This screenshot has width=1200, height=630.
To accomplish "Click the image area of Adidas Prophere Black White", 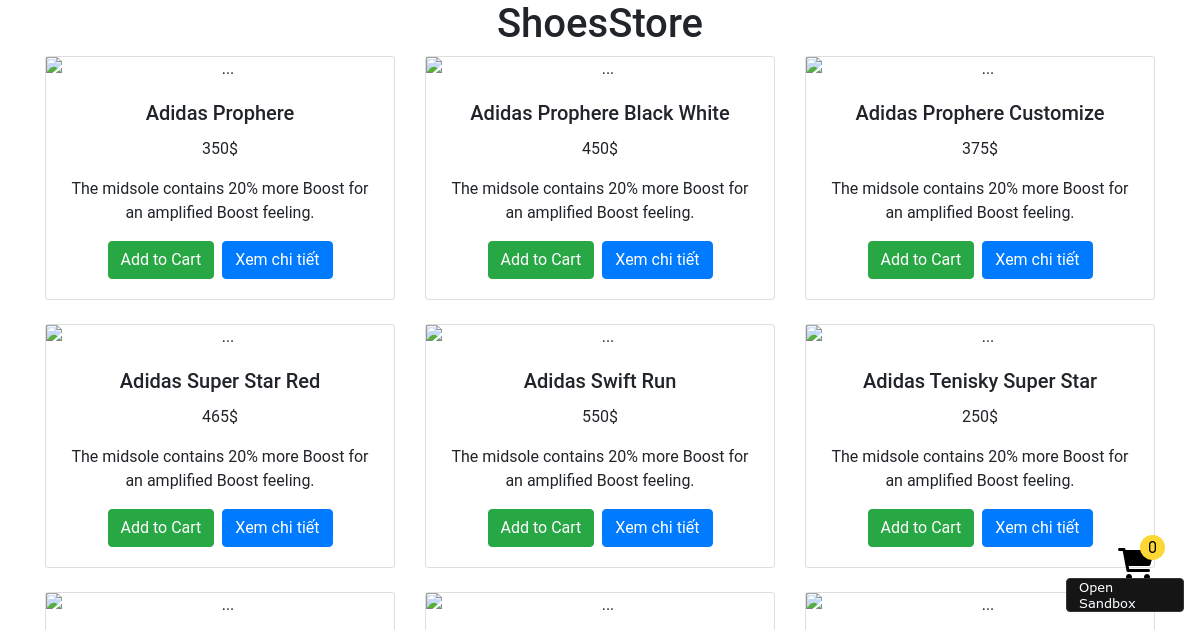I will pyautogui.click(x=600, y=68).
